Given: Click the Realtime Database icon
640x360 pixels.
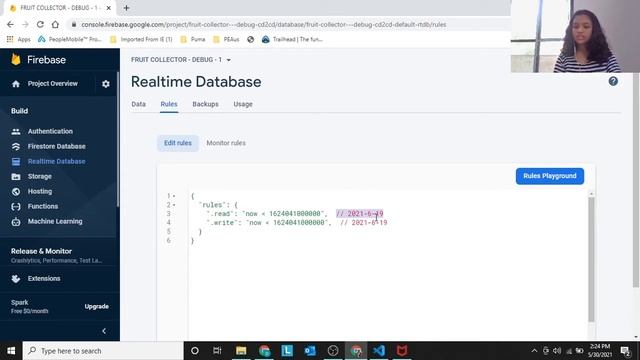Looking at the screenshot, I should click(16, 162).
